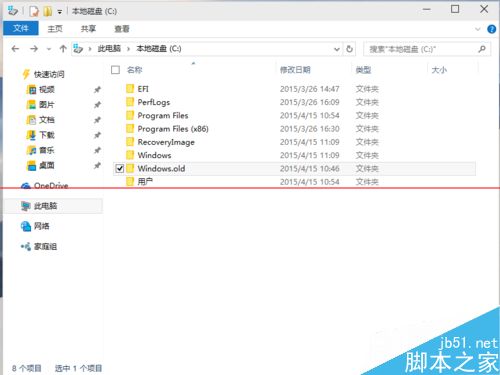Click the pin icon next to 图片
Image resolution: width=500 pixels, height=375 pixels.
pyautogui.click(x=97, y=105)
